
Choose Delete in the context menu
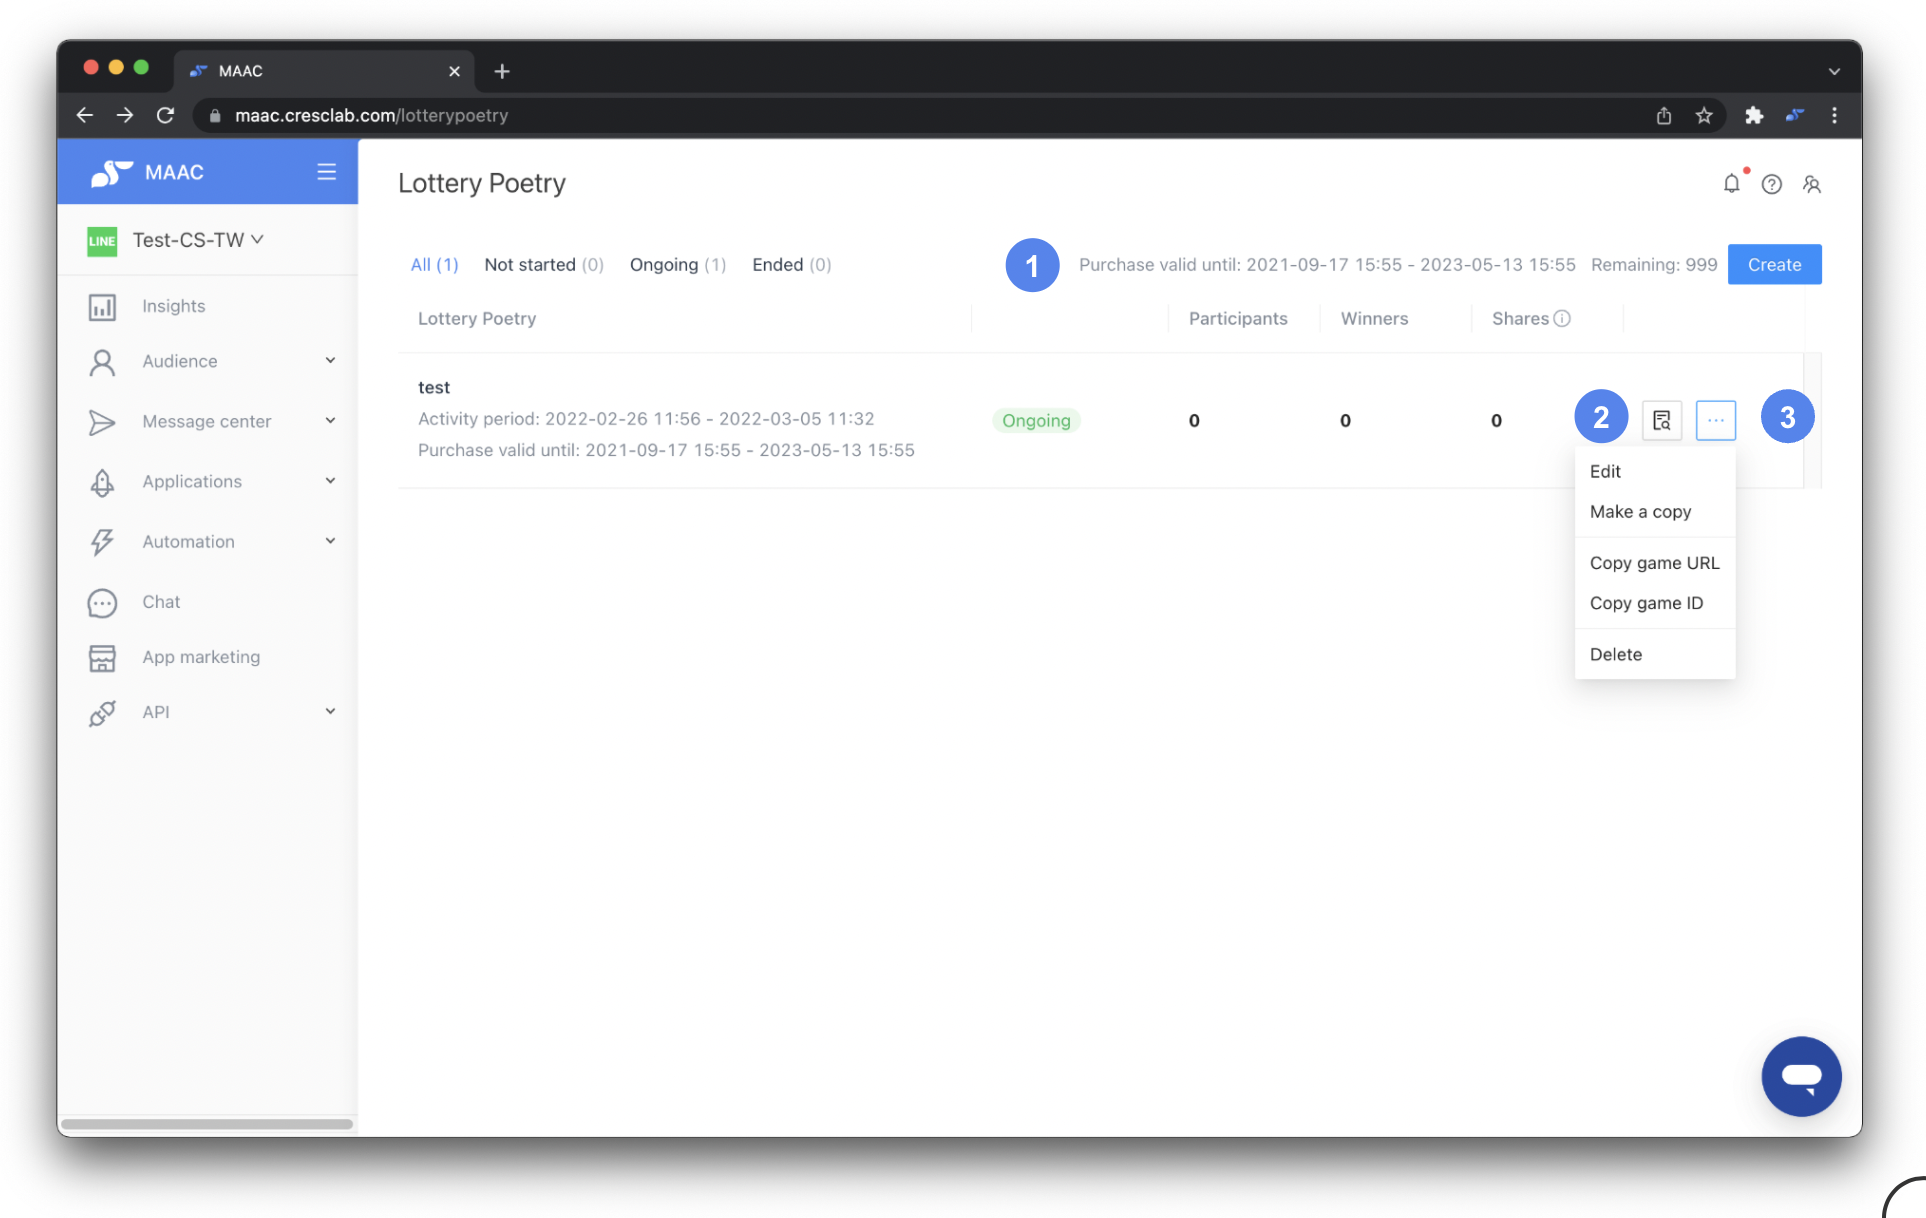point(1615,654)
